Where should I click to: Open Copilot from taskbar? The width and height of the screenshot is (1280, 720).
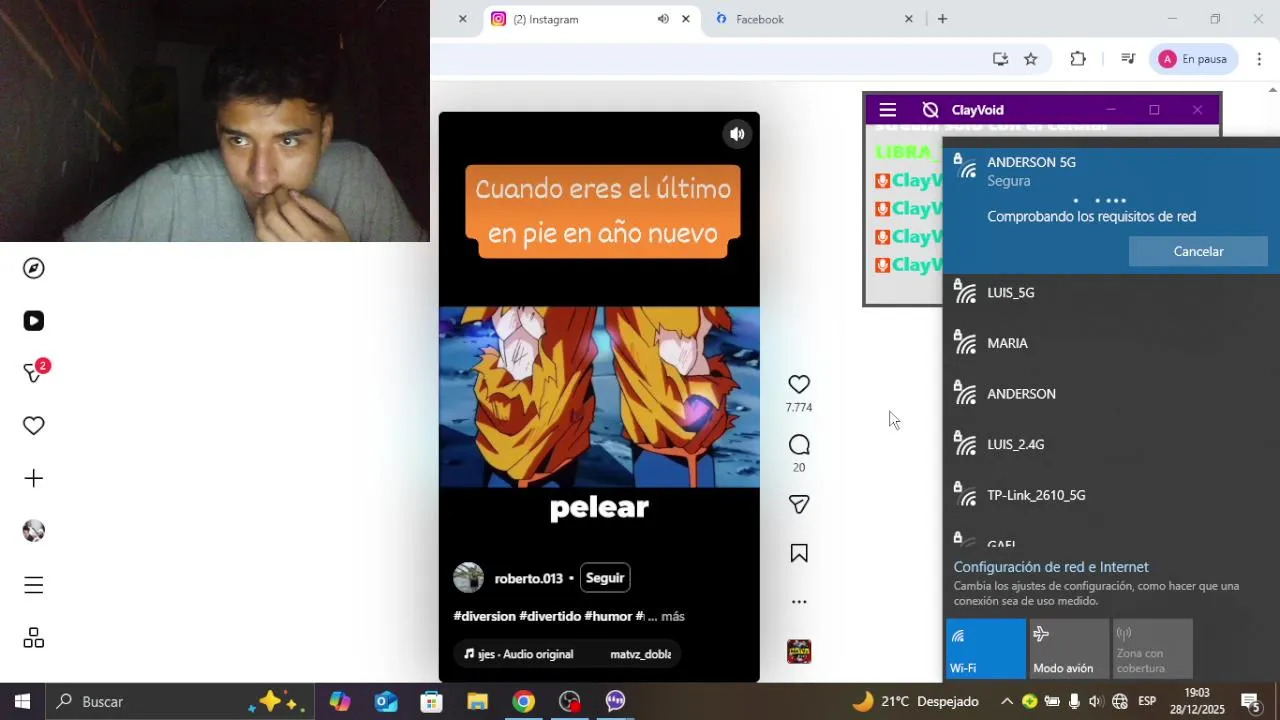coord(340,702)
